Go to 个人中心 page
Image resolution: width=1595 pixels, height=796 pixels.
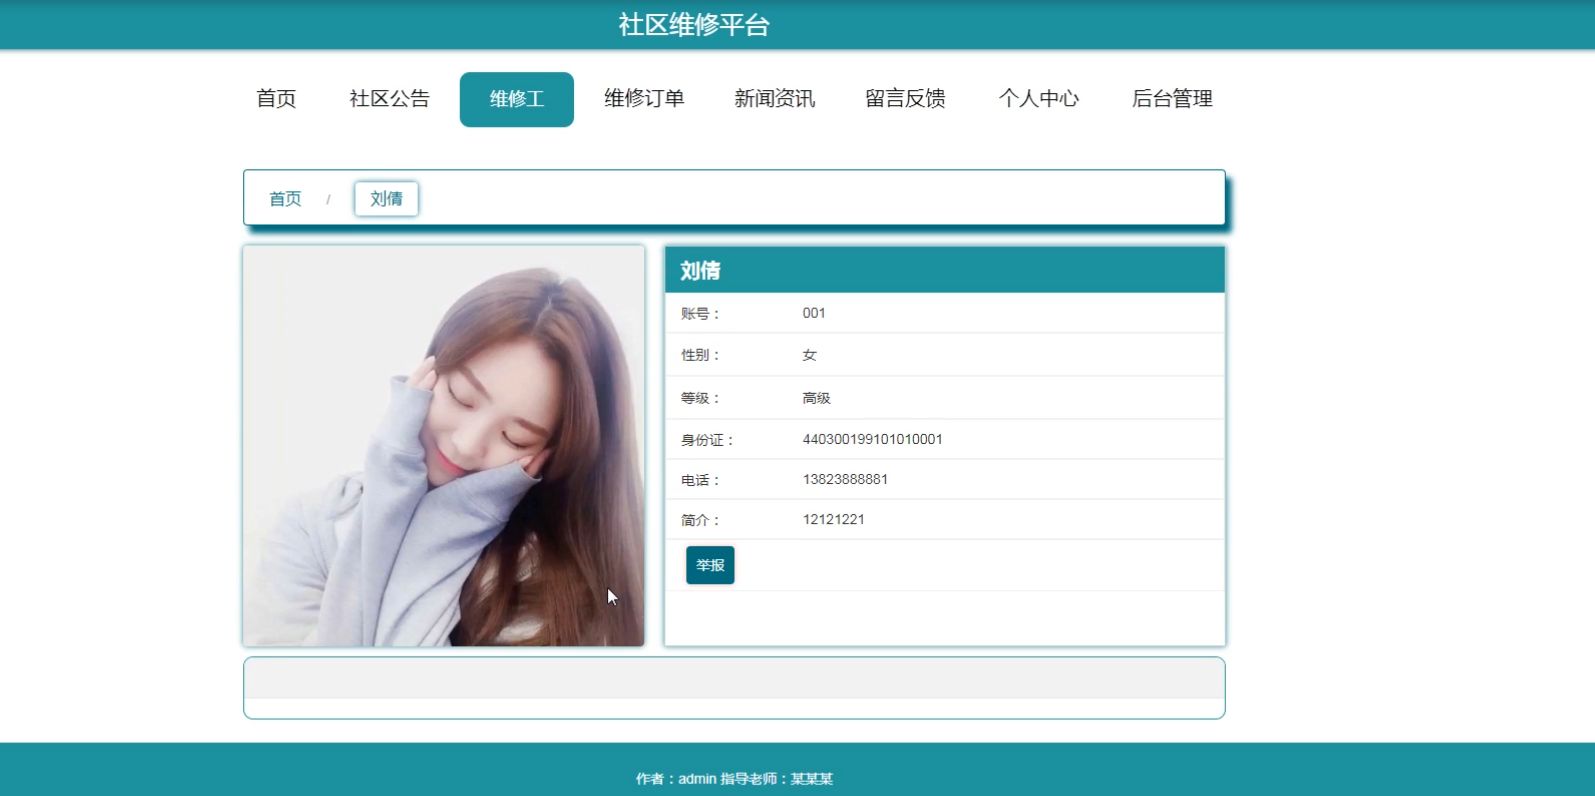click(x=1038, y=99)
